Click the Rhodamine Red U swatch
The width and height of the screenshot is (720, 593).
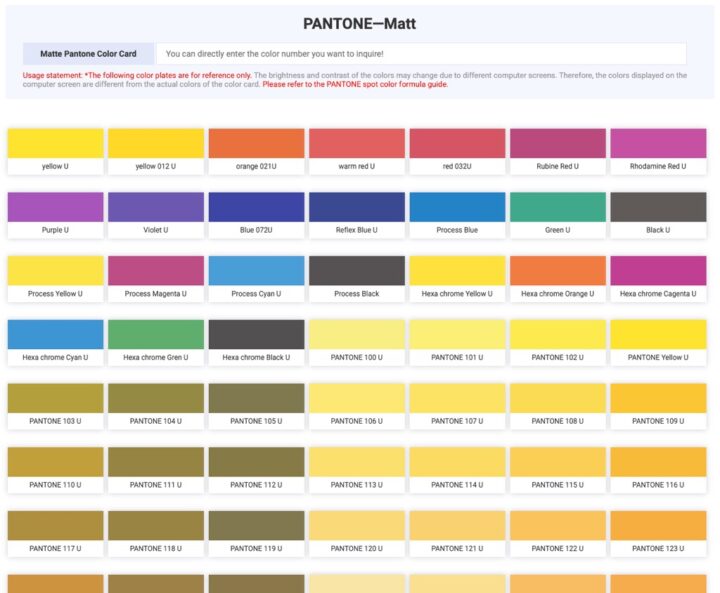click(658, 144)
